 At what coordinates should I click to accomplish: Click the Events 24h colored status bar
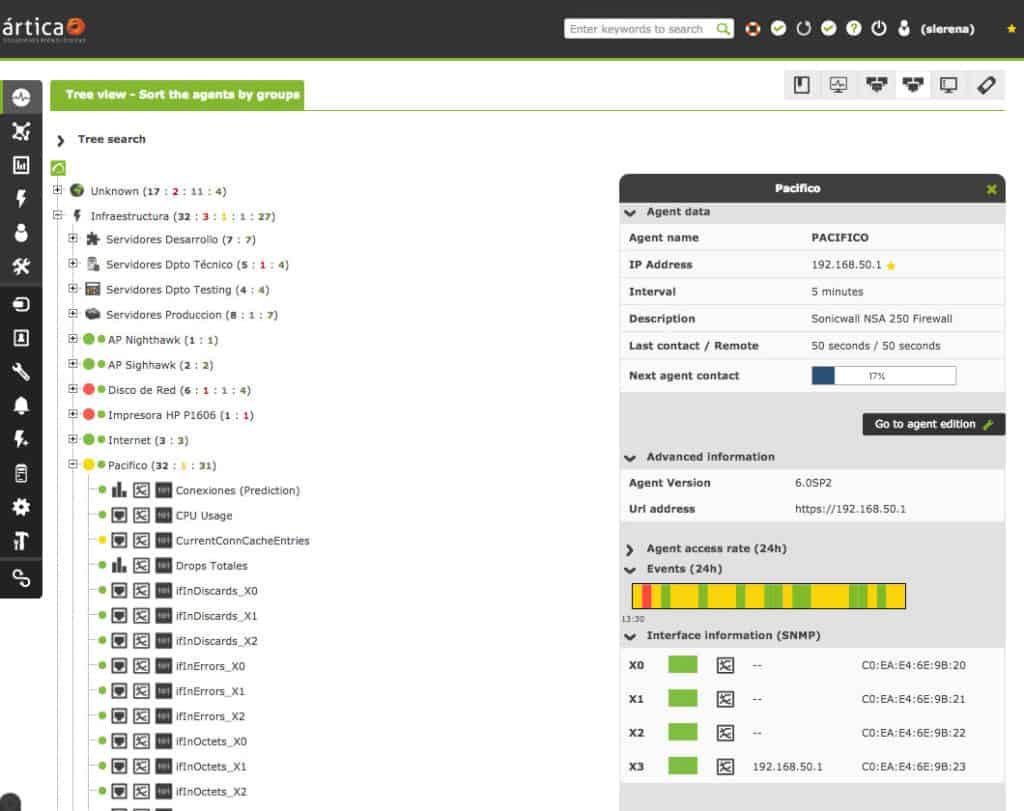(x=769, y=596)
